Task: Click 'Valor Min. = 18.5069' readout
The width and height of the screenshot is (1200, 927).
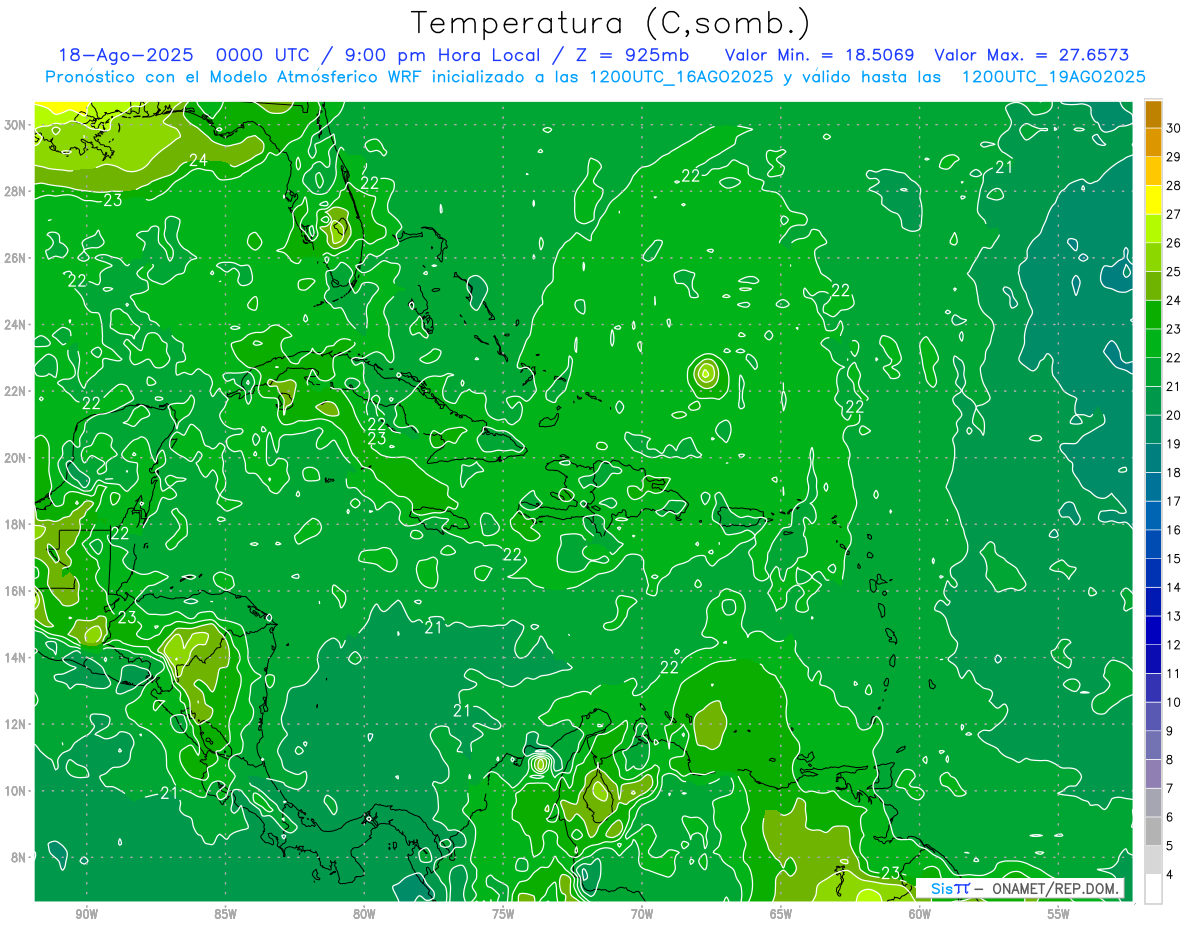Action: pos(819,56)
